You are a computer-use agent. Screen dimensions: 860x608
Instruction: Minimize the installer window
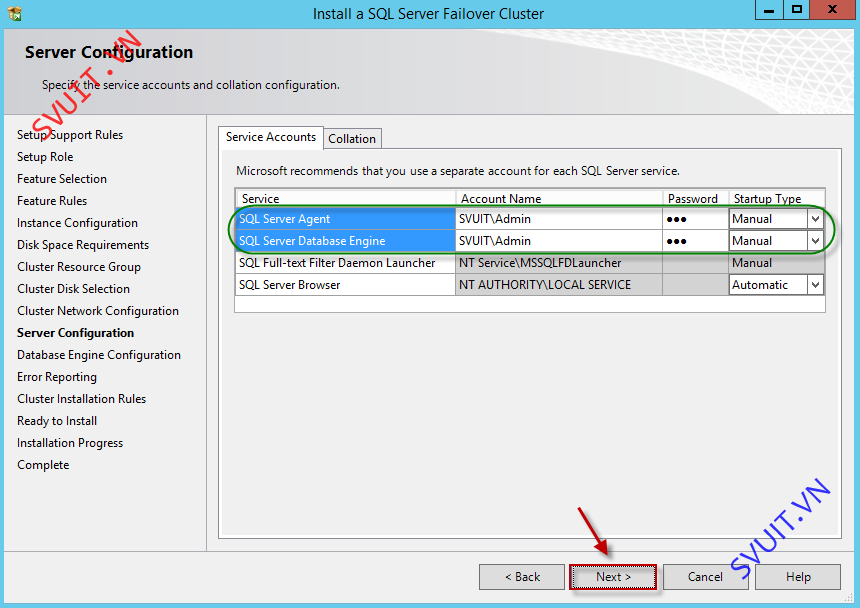769,10
